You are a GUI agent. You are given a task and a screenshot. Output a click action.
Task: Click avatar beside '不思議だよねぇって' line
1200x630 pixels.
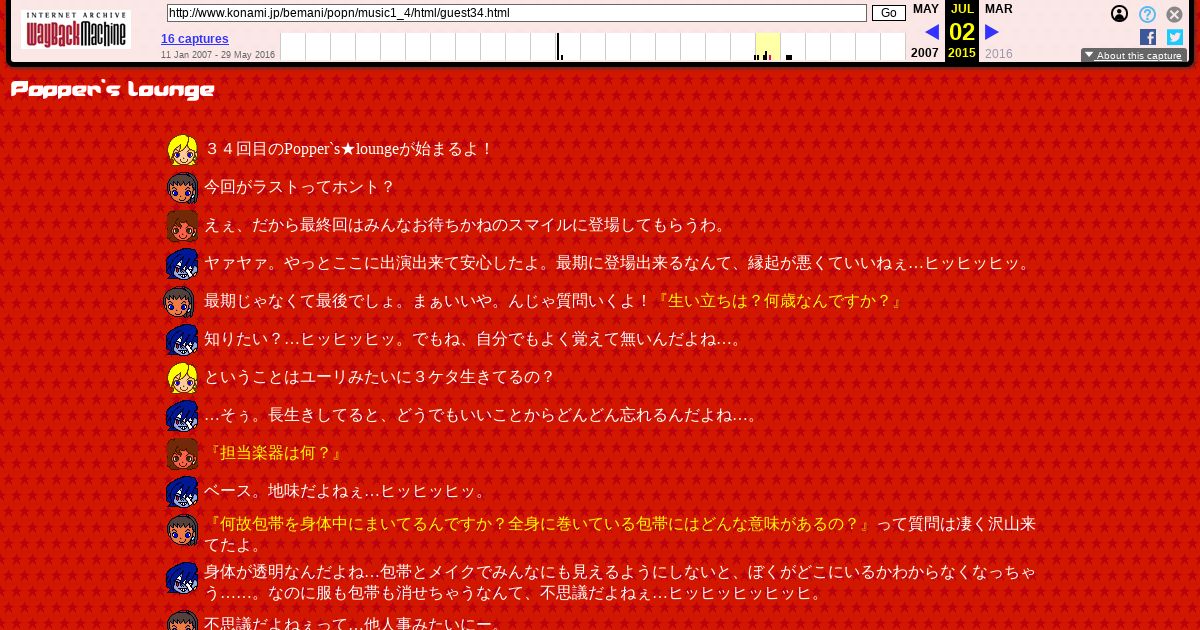(x=182, y=620)
